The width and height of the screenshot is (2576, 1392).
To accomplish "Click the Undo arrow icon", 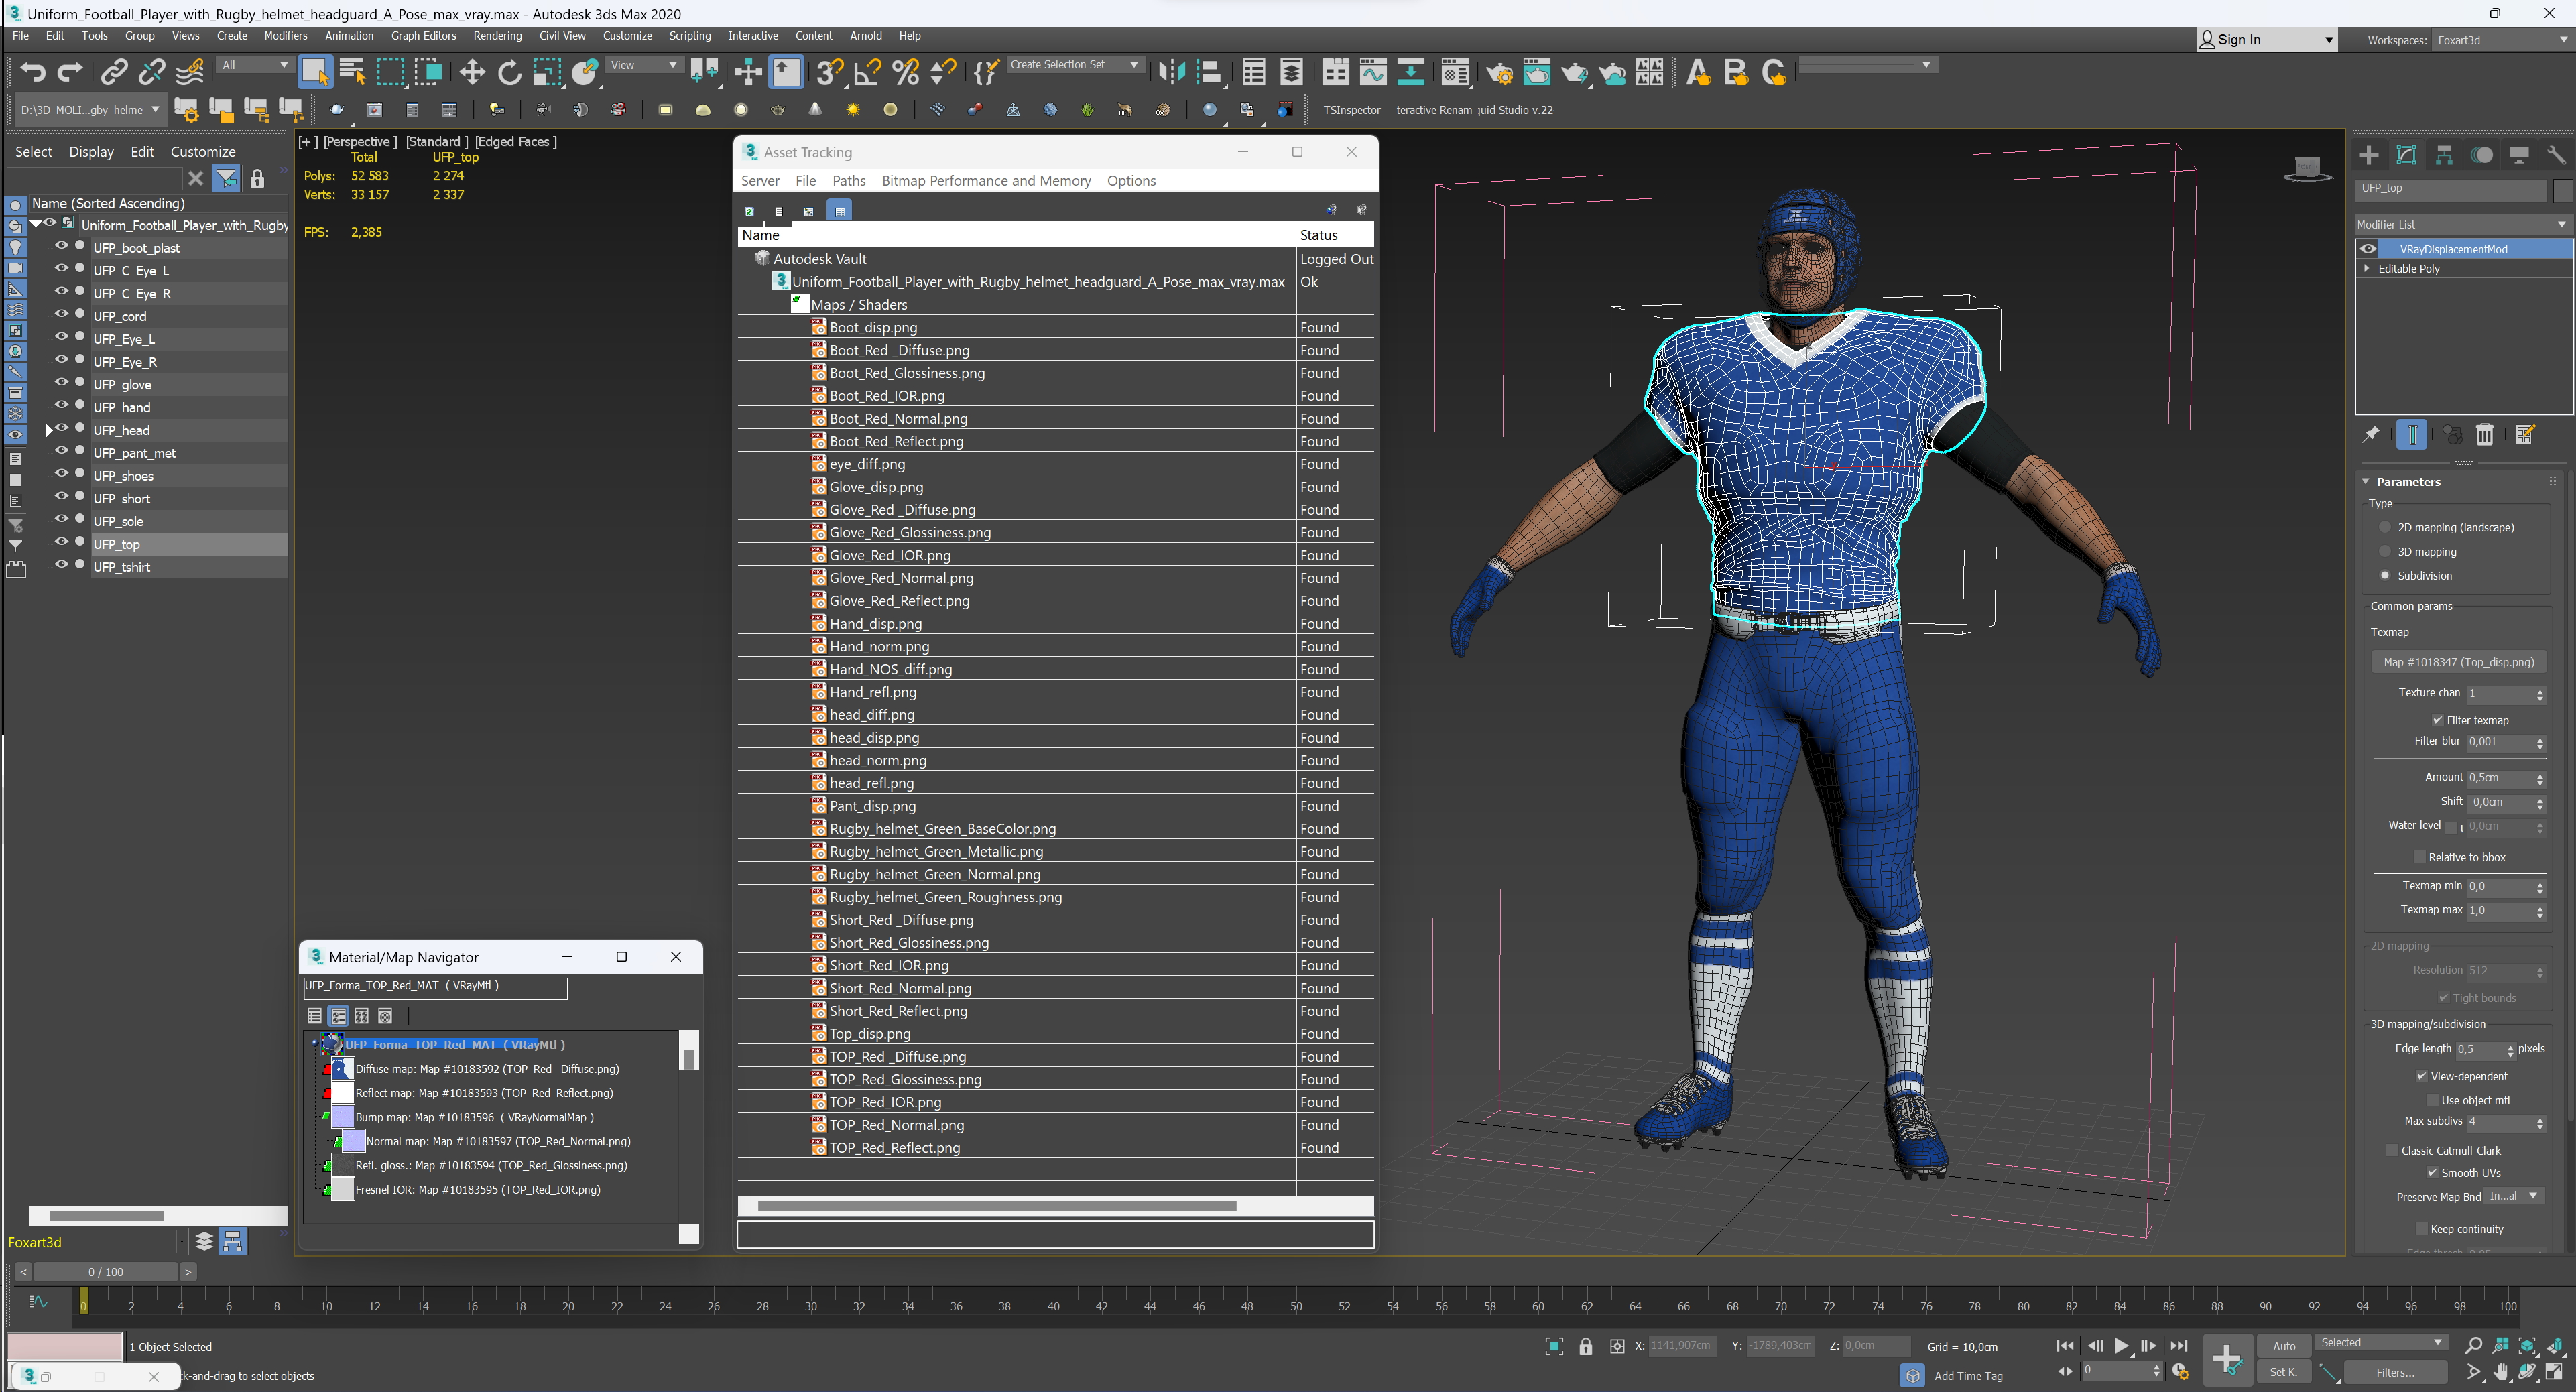I will 32,71.
